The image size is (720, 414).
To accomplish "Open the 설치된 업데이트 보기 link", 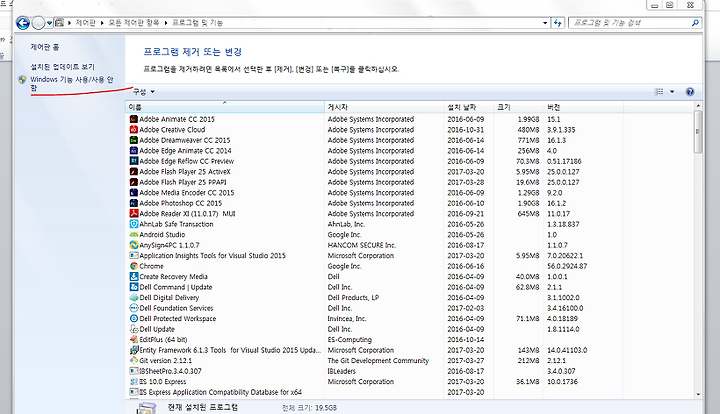I will [x=62, y=67].
